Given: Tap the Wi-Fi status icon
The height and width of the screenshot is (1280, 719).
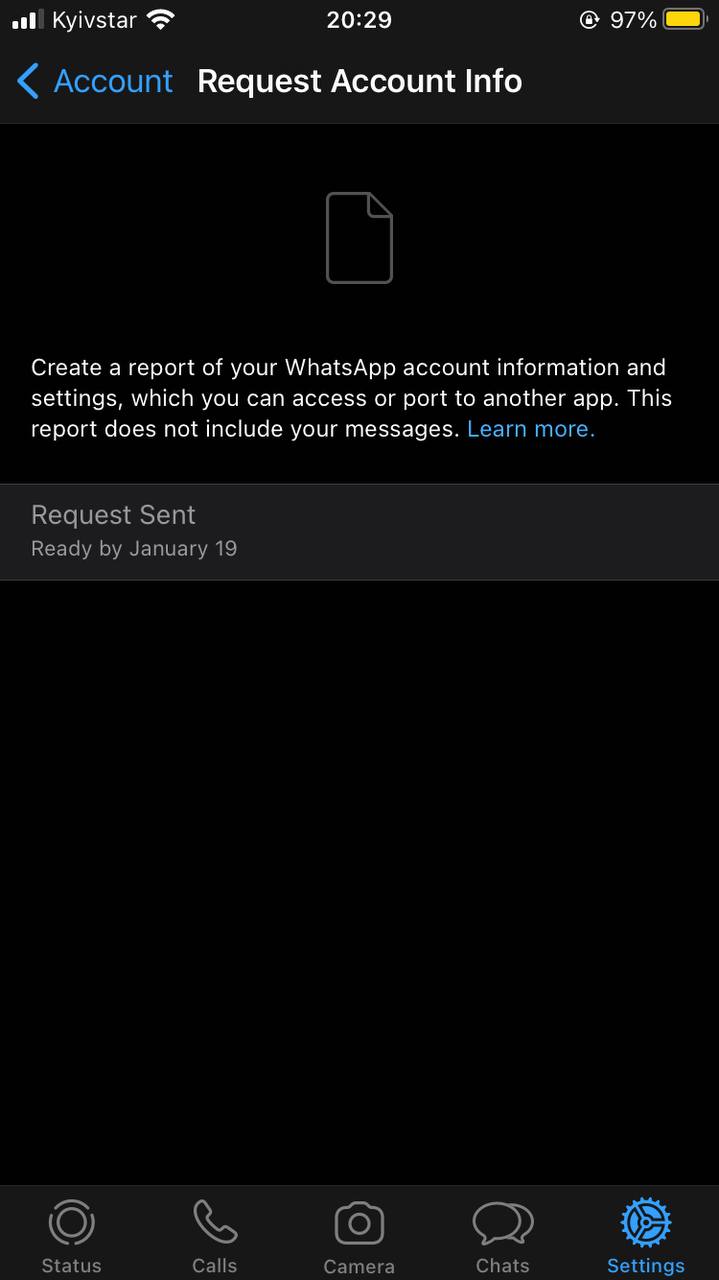Looking at the screenshot, I should pos(160,19).
